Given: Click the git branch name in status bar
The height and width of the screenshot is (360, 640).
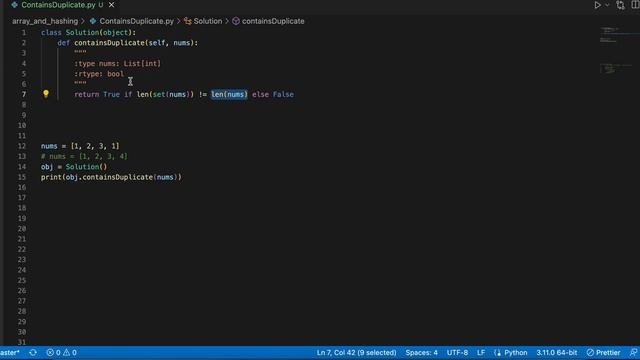Looking at the screenshot, I should tap(10, 353).
